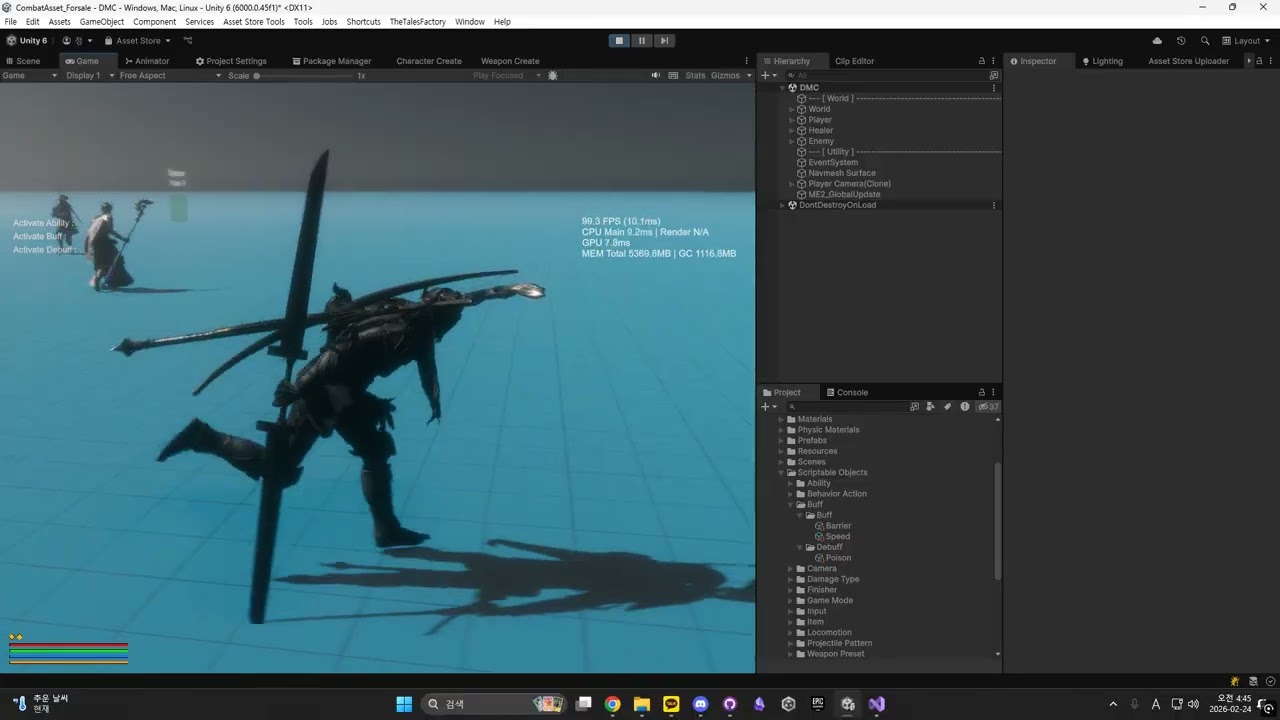This screenshot has width=1280, height=720.
Task: Step forward one frame
Action: point(664,41)
